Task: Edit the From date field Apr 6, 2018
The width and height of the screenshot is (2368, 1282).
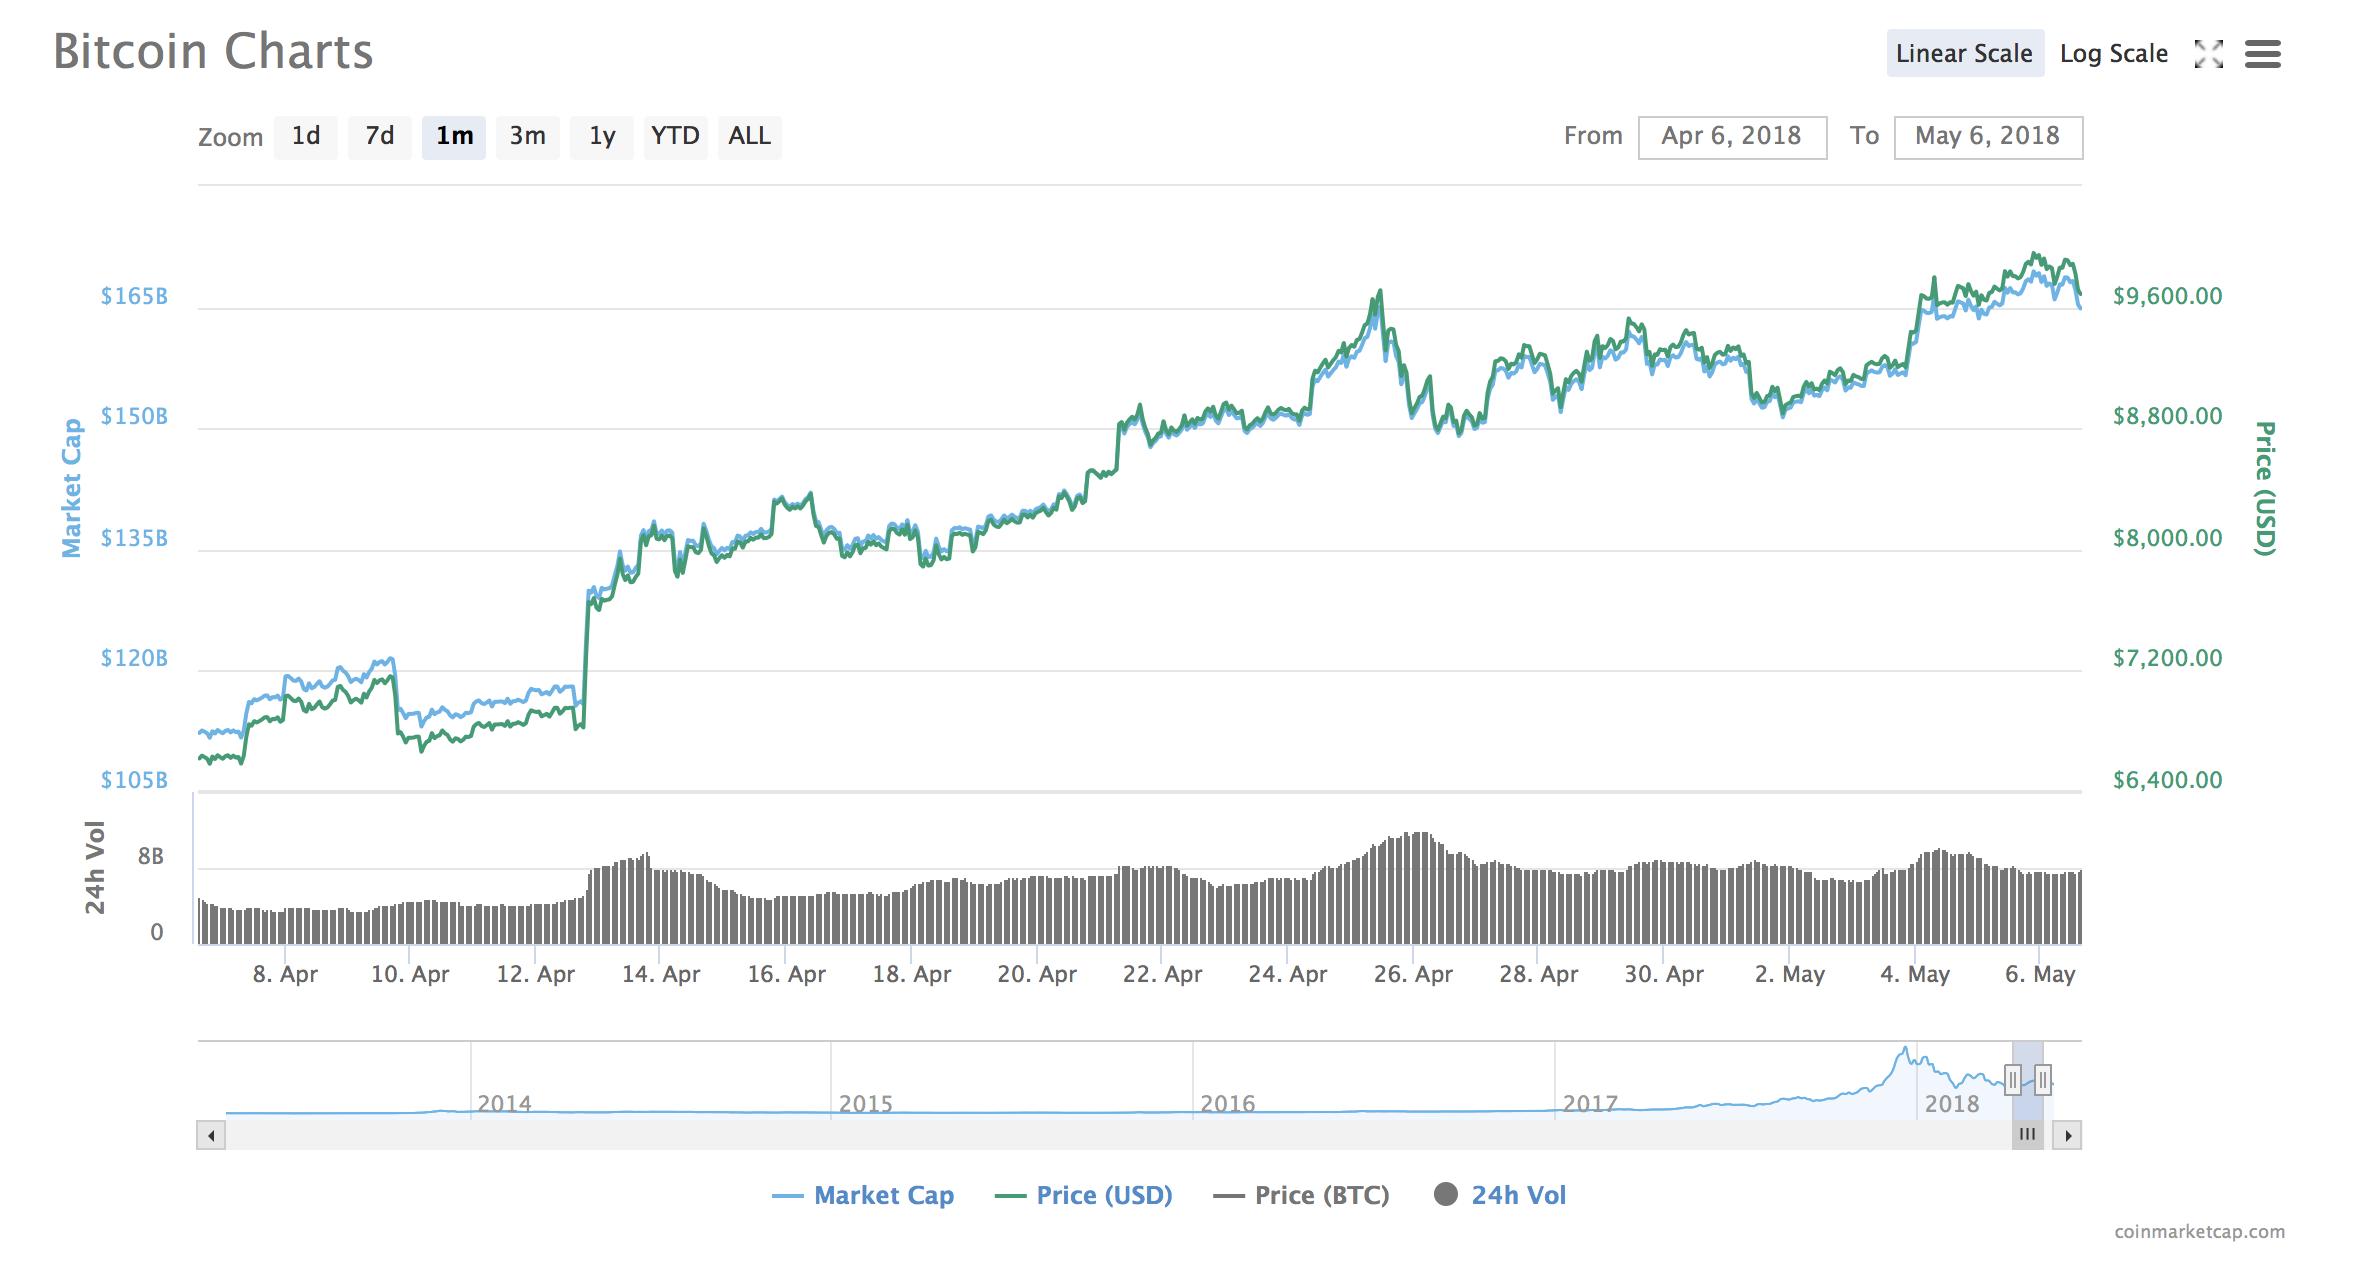Action: pos(1732,137)
